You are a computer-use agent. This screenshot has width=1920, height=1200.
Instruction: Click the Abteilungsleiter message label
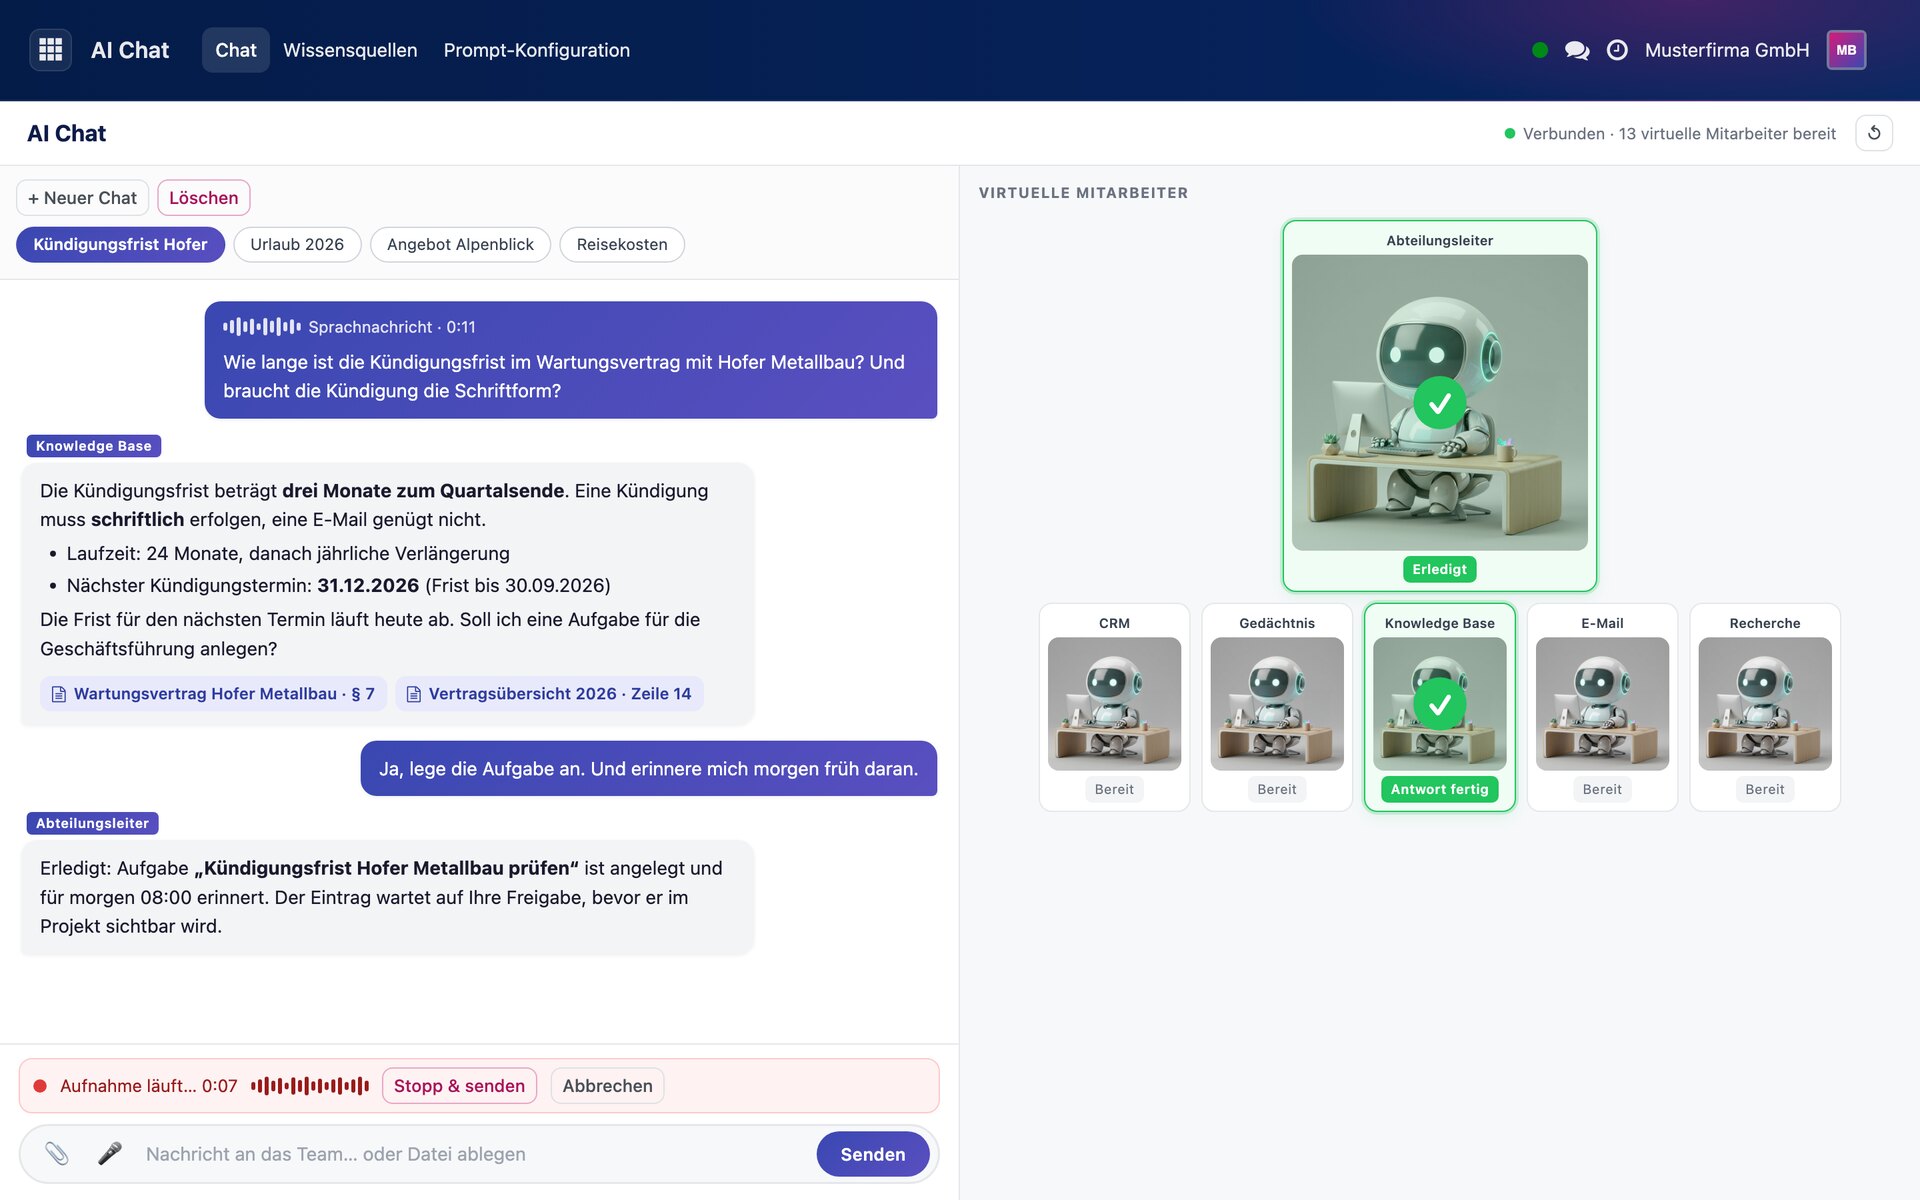[92, 823]
